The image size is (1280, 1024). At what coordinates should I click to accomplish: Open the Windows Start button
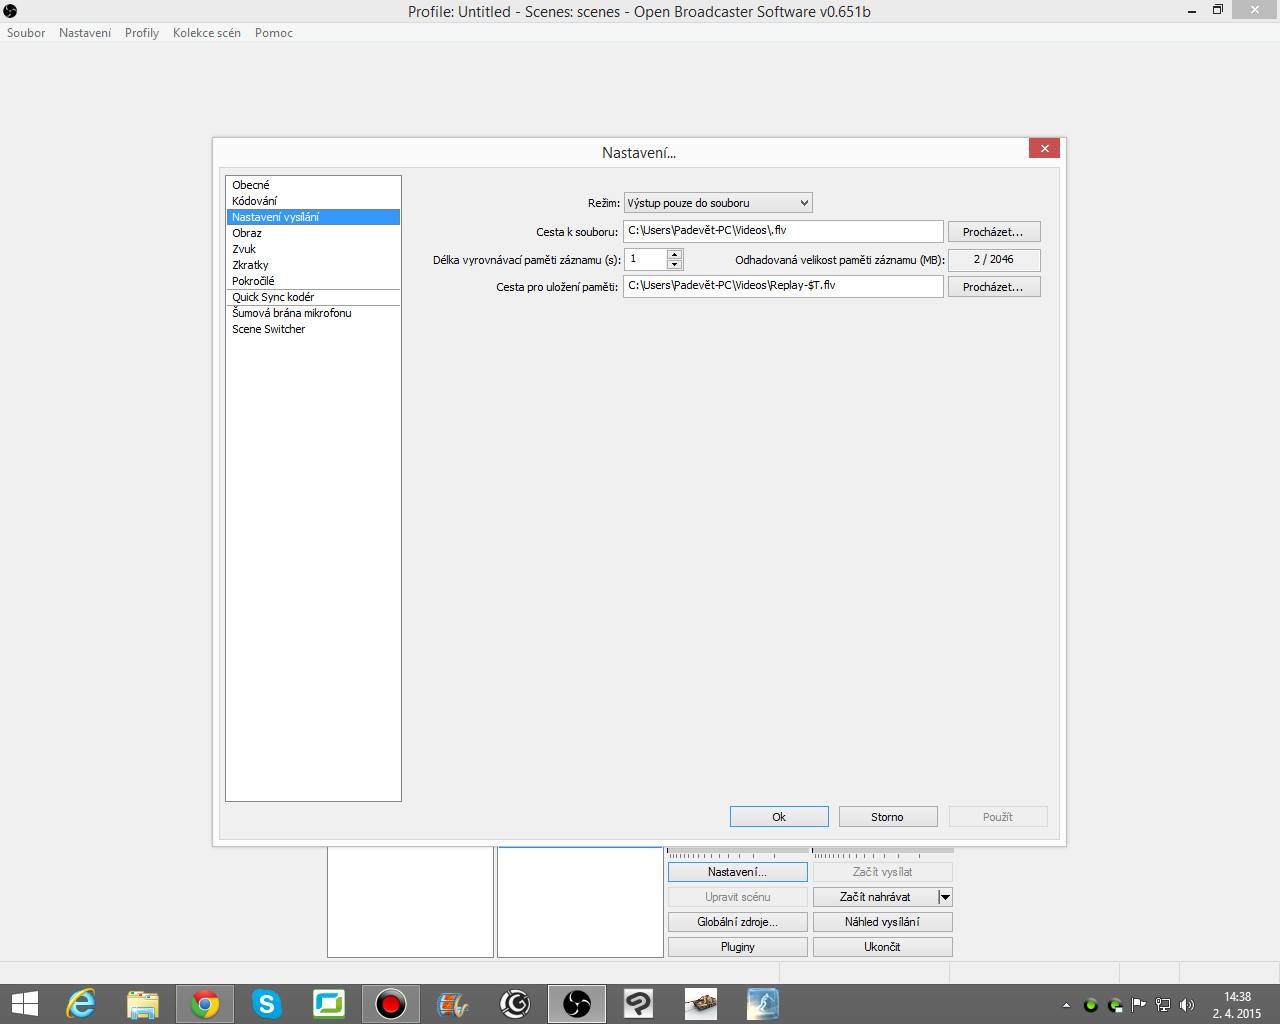point(24,1004)
